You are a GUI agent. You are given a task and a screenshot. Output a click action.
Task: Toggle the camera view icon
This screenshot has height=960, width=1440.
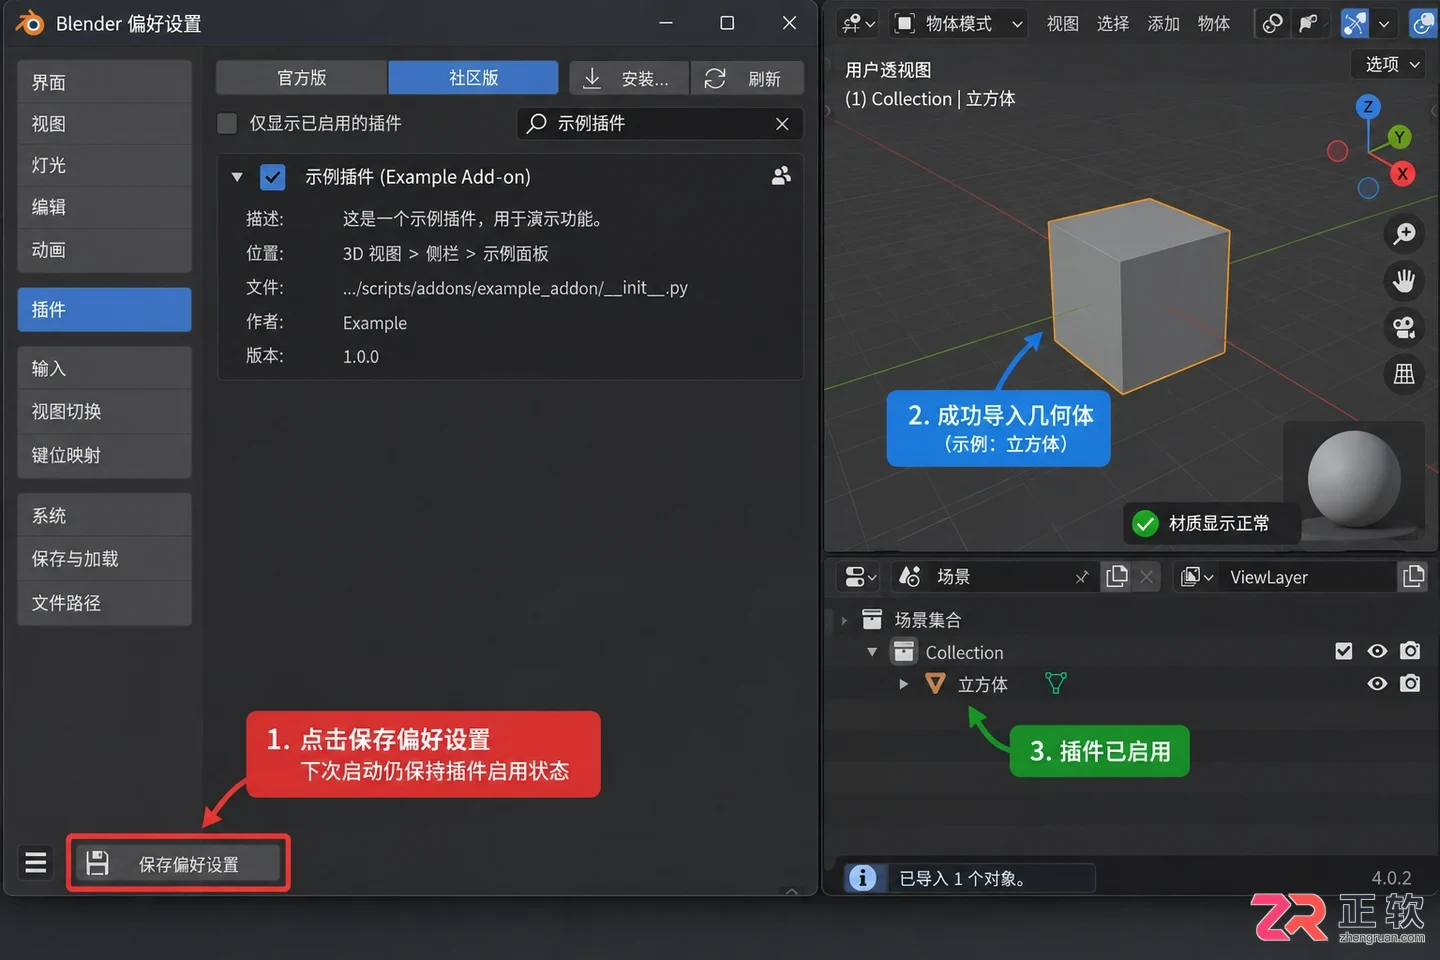point(1404,327)
